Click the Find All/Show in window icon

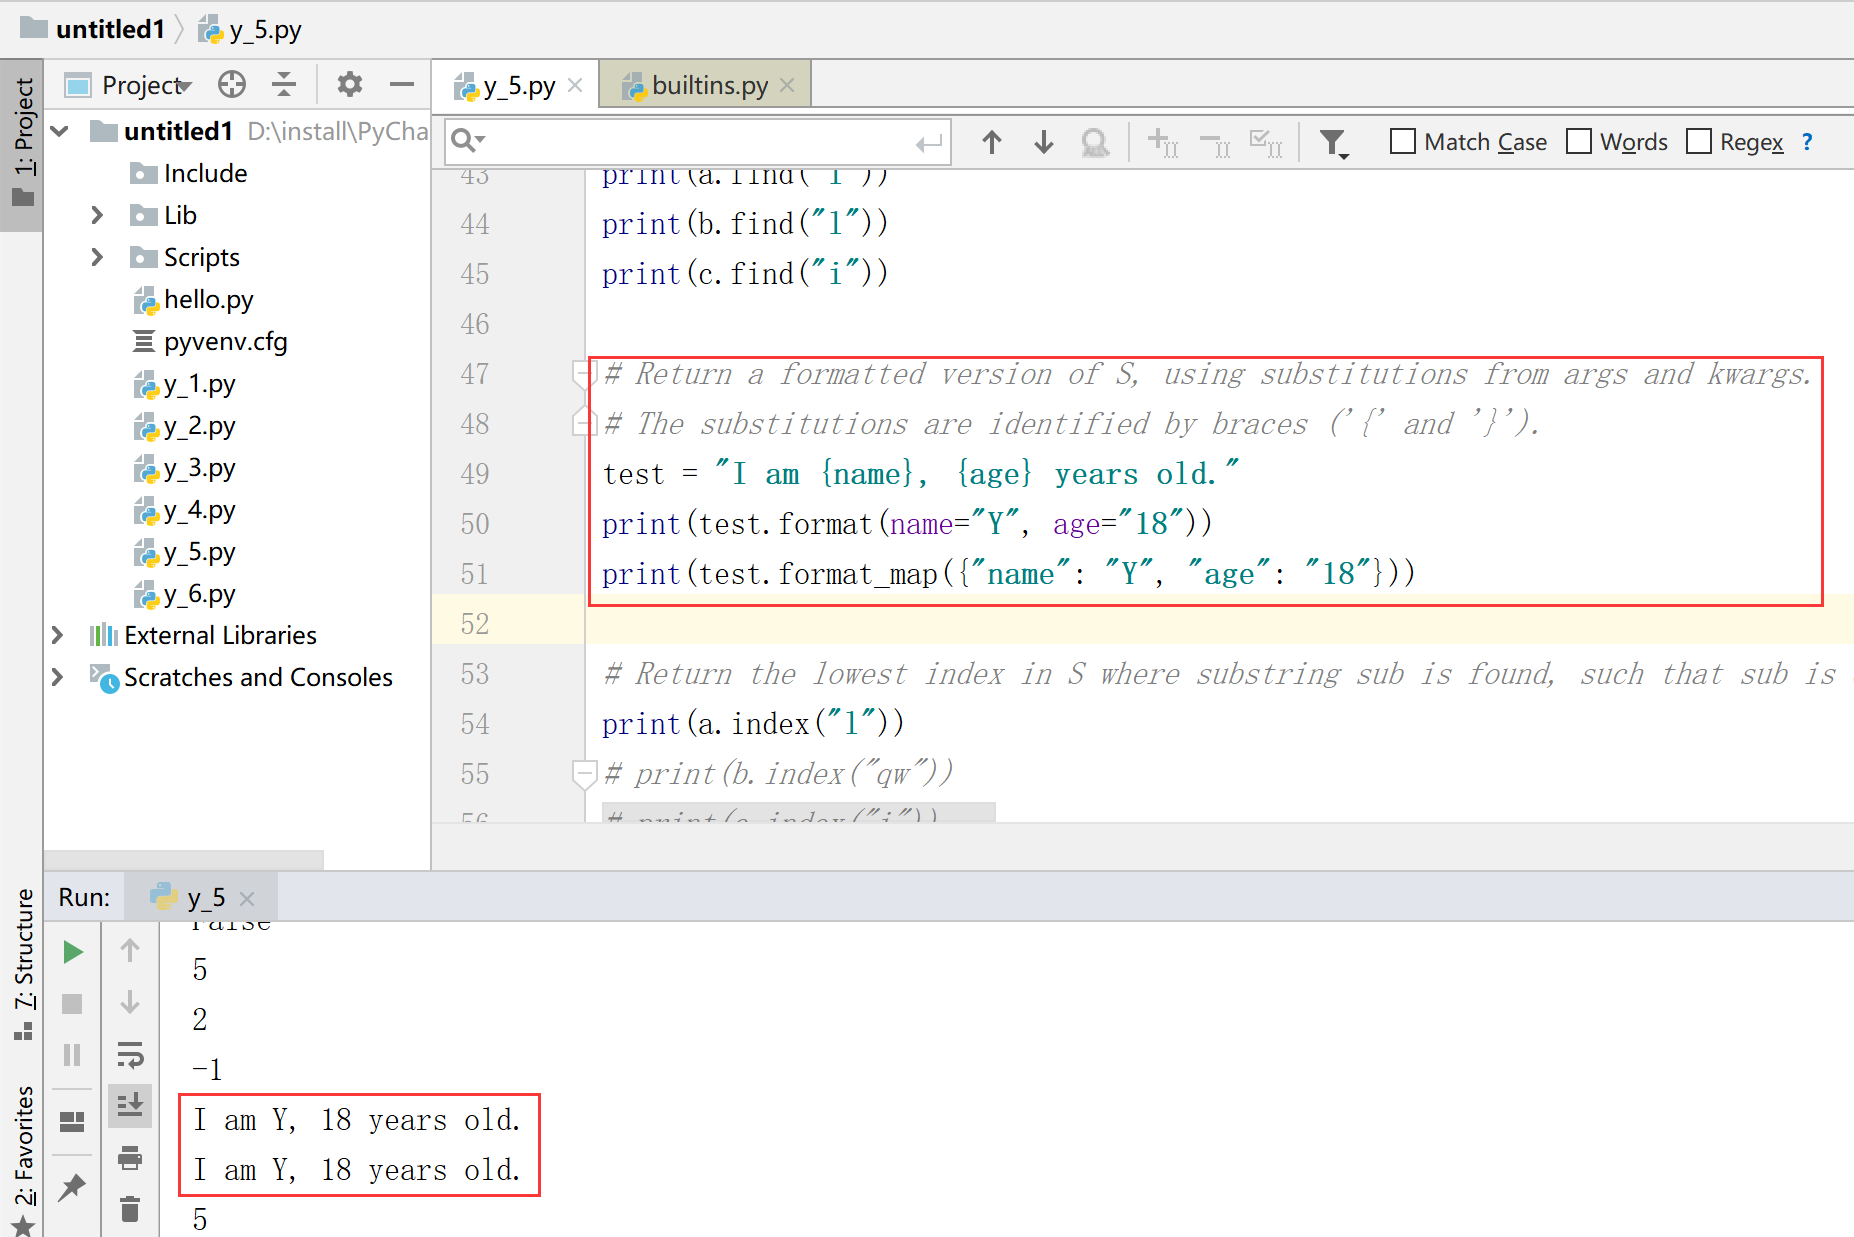point(1095,143)
